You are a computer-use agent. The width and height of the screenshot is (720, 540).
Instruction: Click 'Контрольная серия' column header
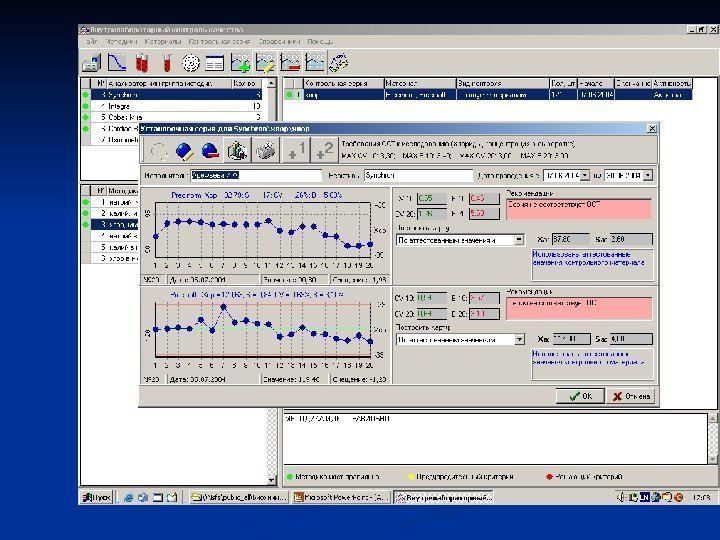(343, 83)
